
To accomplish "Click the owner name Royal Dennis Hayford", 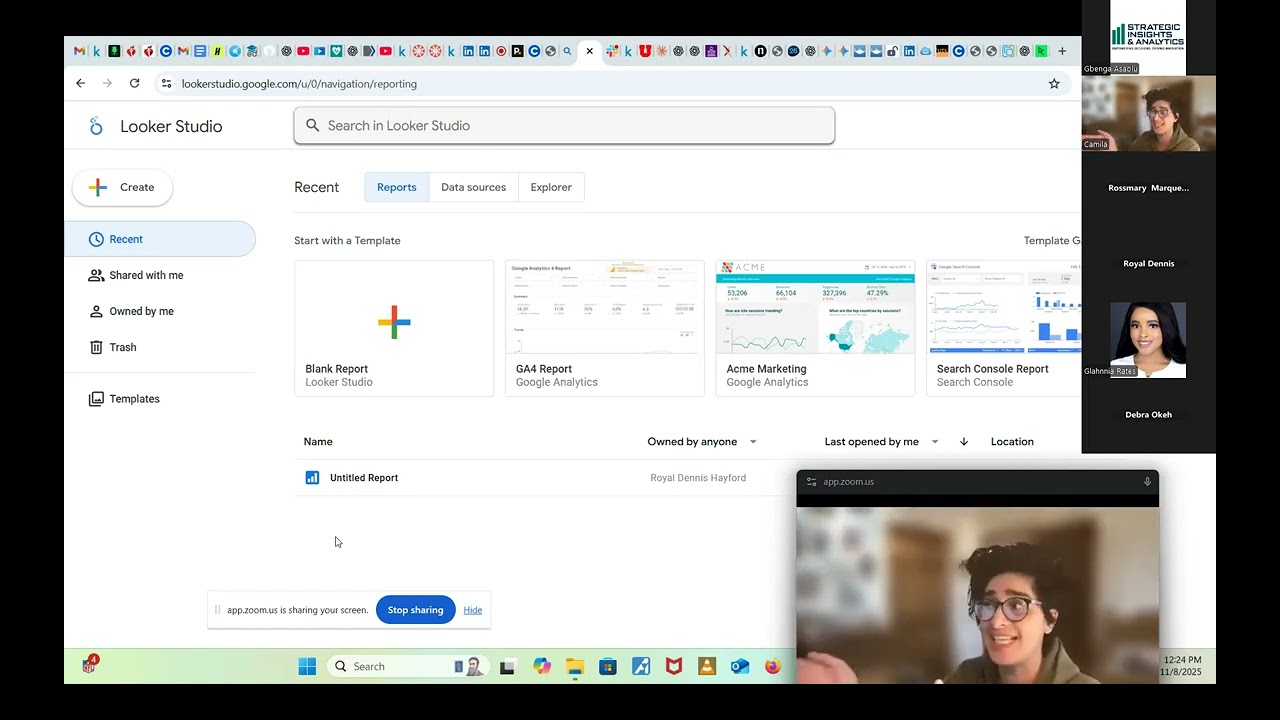I will pos(698,478).
